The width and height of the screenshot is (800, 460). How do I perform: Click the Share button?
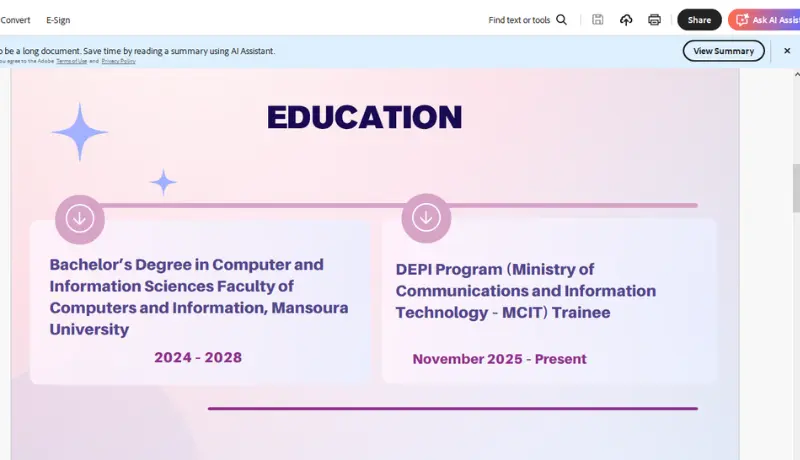coord(699,20)
